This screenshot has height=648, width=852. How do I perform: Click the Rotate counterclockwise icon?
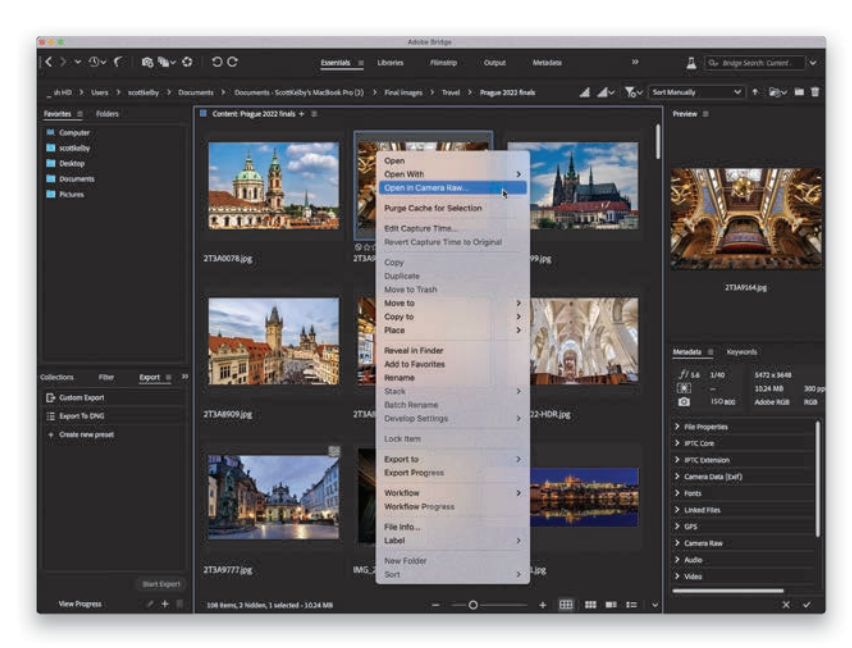click(217, 62)
